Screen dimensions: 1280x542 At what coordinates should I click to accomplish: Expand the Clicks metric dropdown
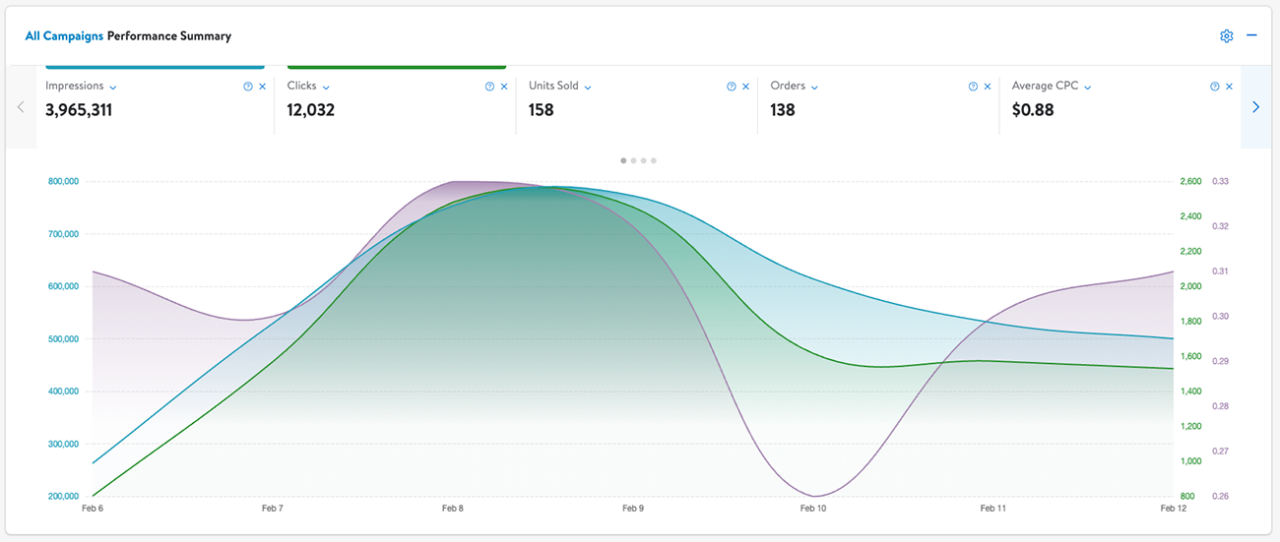pyautogui.click(x=327, y=87)
